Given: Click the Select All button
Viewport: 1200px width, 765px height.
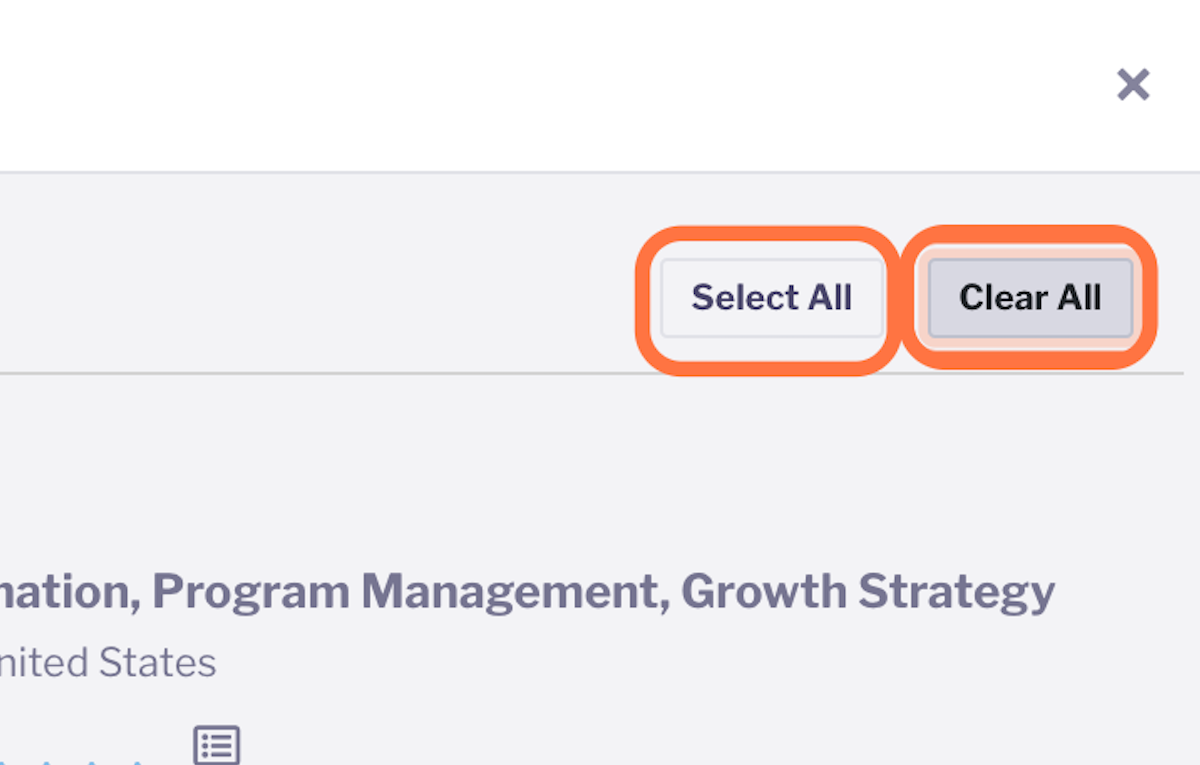Looking at the screenshot, I should pos(771,298).
